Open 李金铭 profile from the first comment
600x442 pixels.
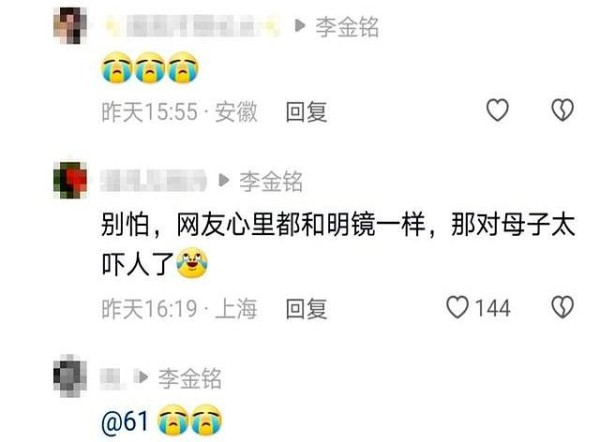point(347,27)
